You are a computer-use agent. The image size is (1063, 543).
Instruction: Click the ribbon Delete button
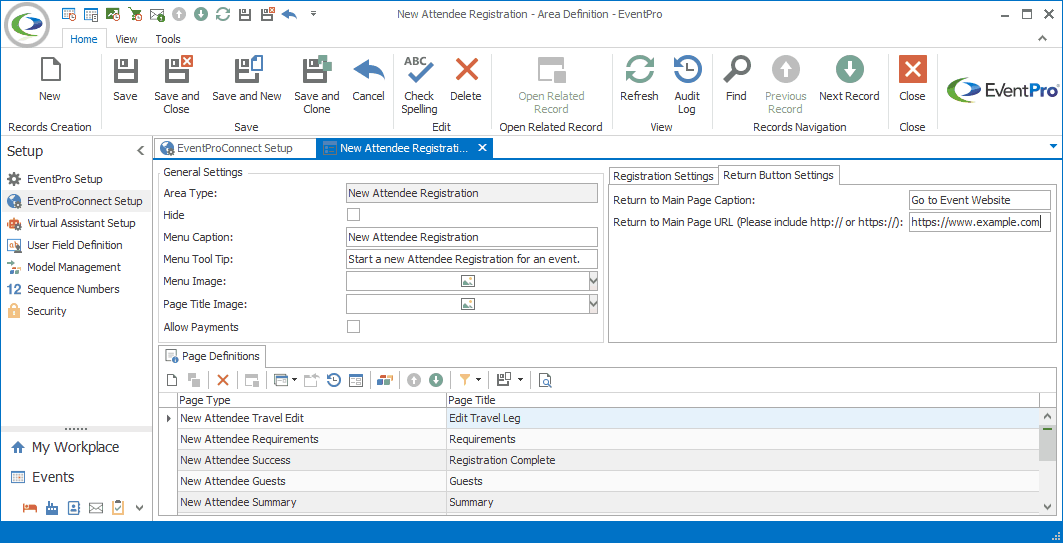click(466, 79)
